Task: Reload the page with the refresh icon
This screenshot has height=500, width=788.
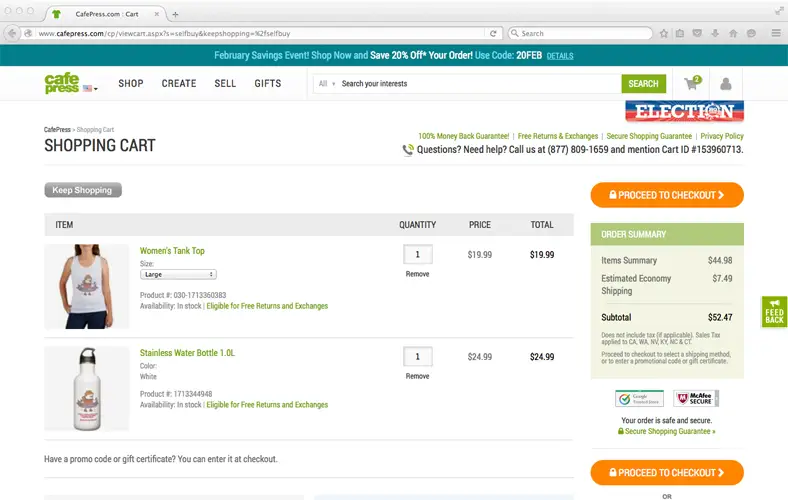Action: coord(493,33)
